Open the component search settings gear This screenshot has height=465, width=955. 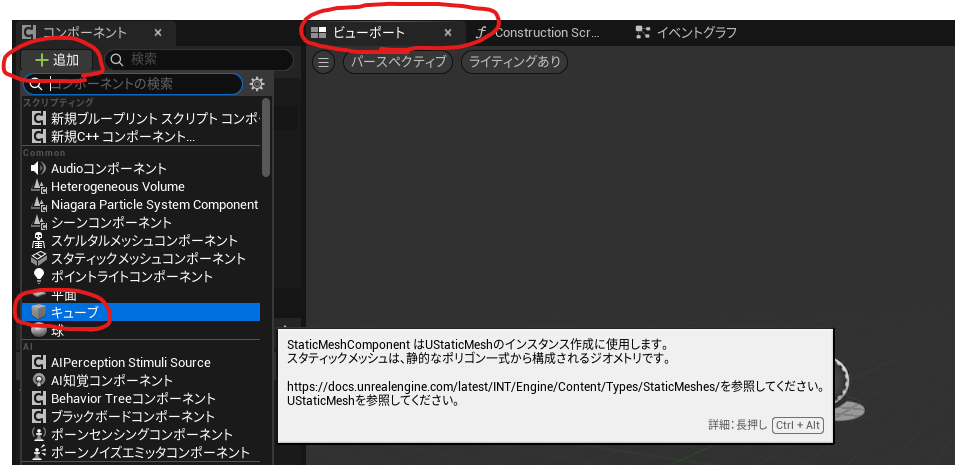pos(257,84)
